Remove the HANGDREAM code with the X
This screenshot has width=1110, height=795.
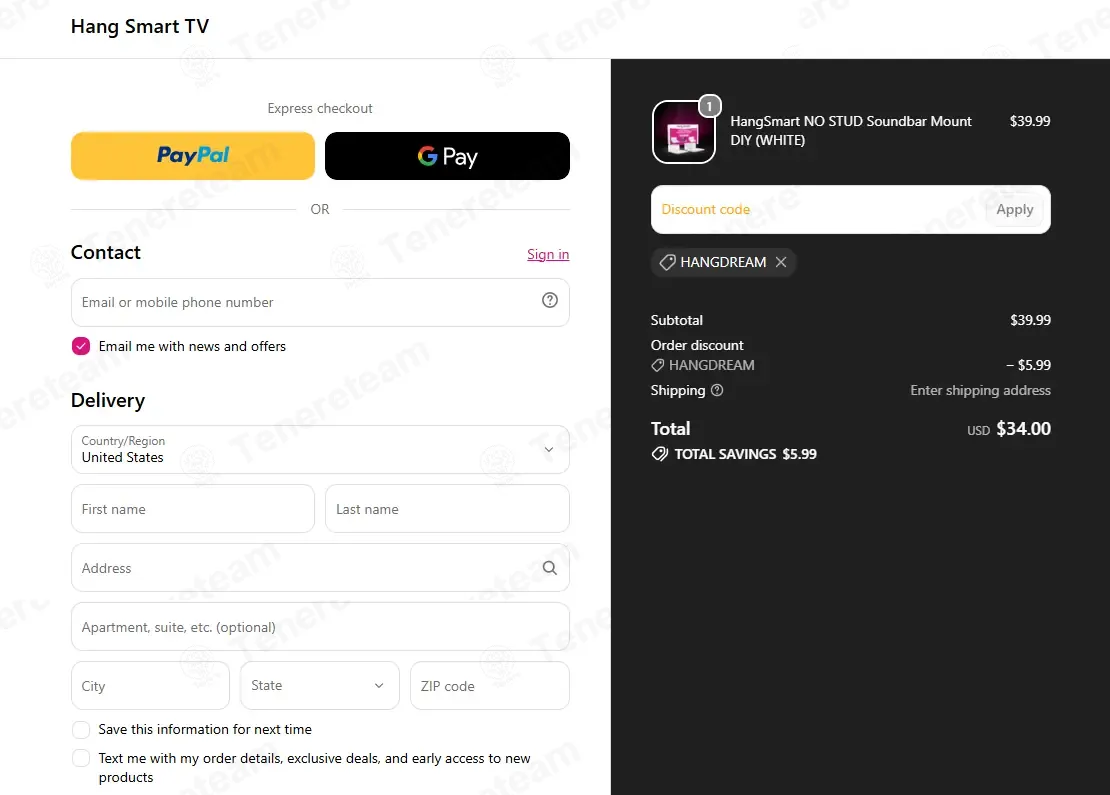(x=781, y=262)
